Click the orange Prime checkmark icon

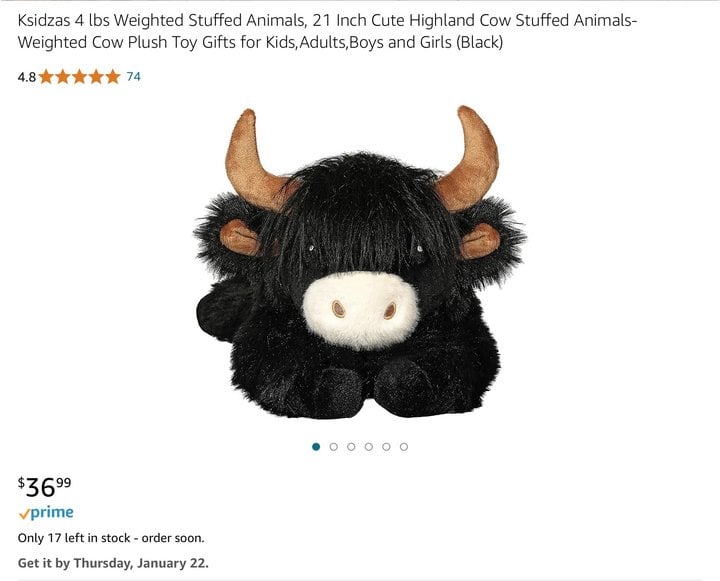(x=24, y=514)
